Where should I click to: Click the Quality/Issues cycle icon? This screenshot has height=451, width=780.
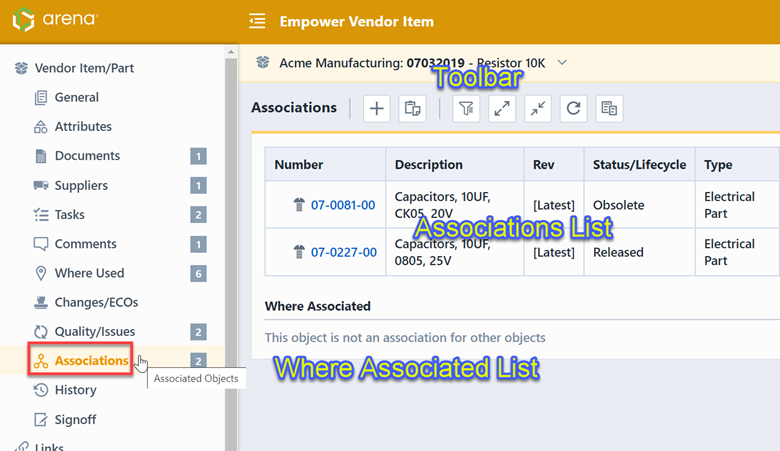(x=41, y=332)
